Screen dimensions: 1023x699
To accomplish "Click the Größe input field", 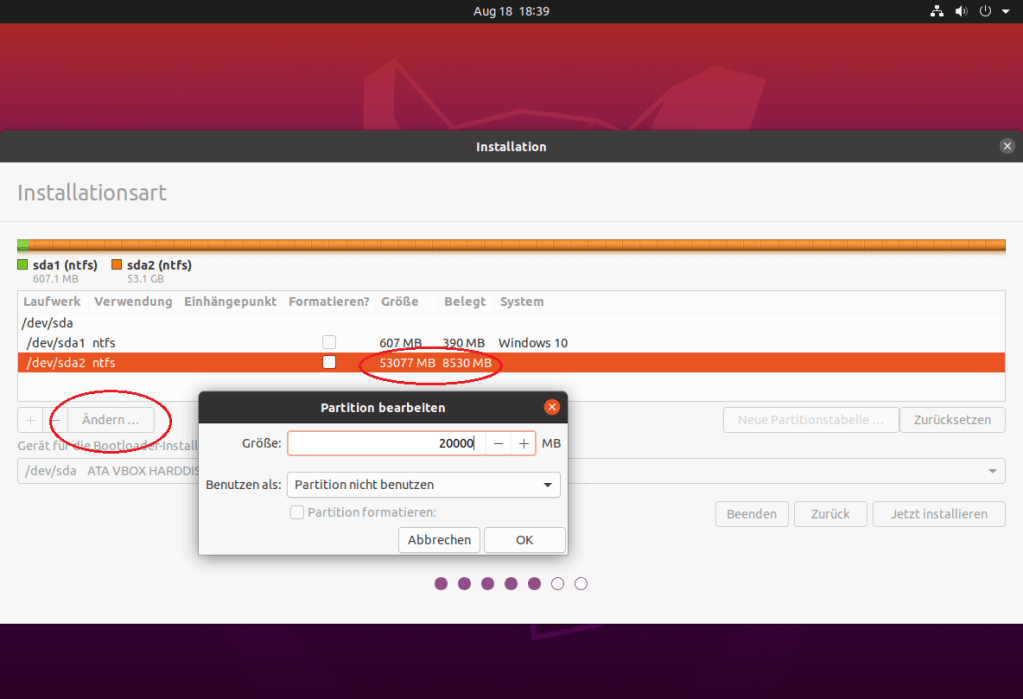I will pyautogui.click(x=385, y=443).
